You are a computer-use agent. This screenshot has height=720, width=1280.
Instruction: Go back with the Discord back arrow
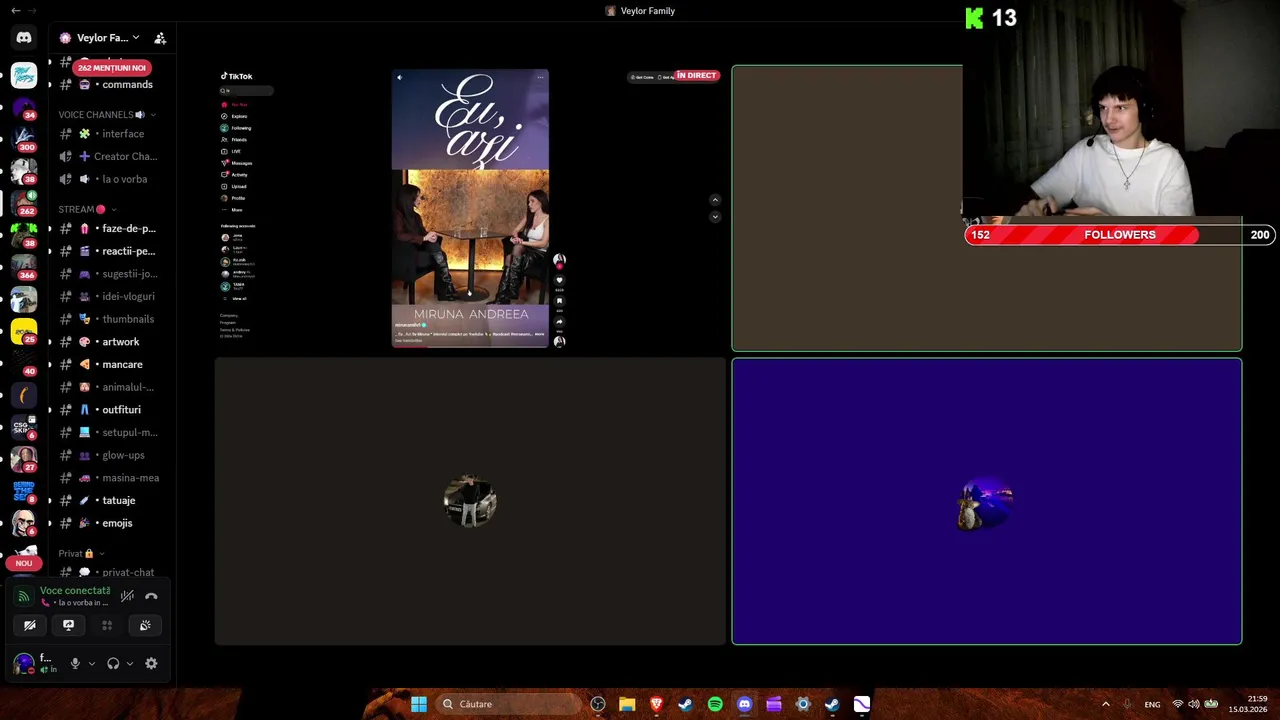pos(15,10)
